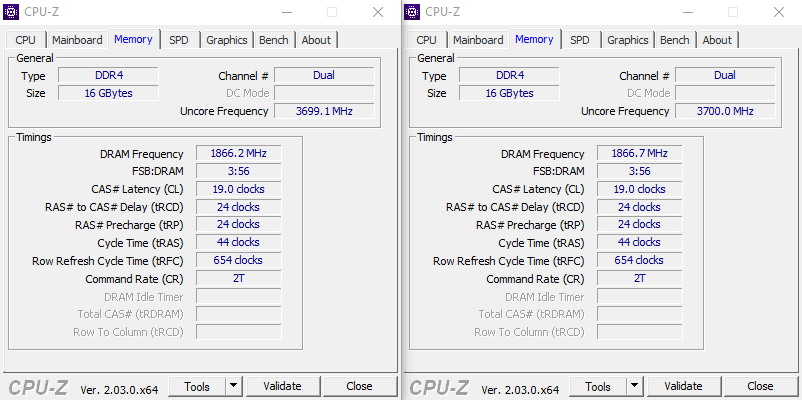Click the 44 clocks tRAS value in left window
This screenshot has width=802, height=400.
point(239,242)
